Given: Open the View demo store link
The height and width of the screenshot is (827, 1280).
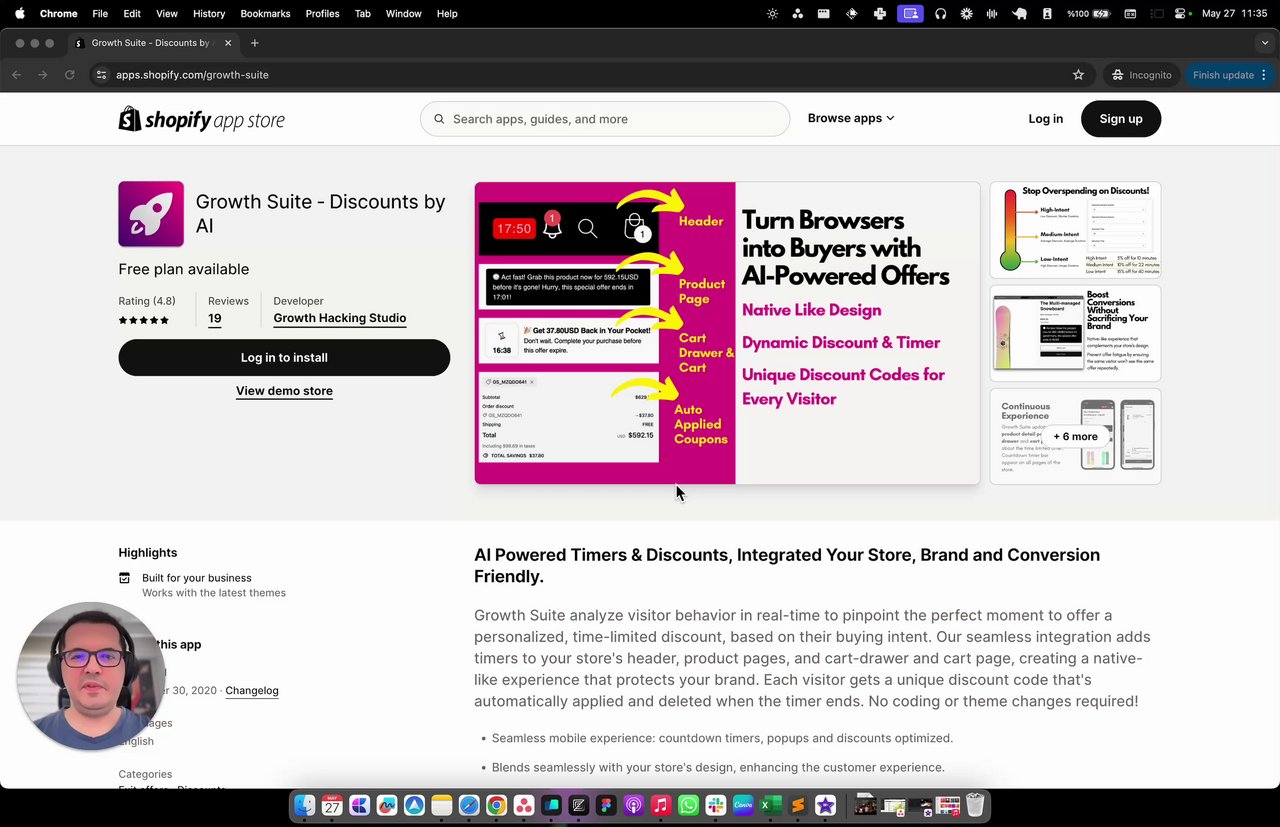Looking at the screenshot, I should click(284, 391).
